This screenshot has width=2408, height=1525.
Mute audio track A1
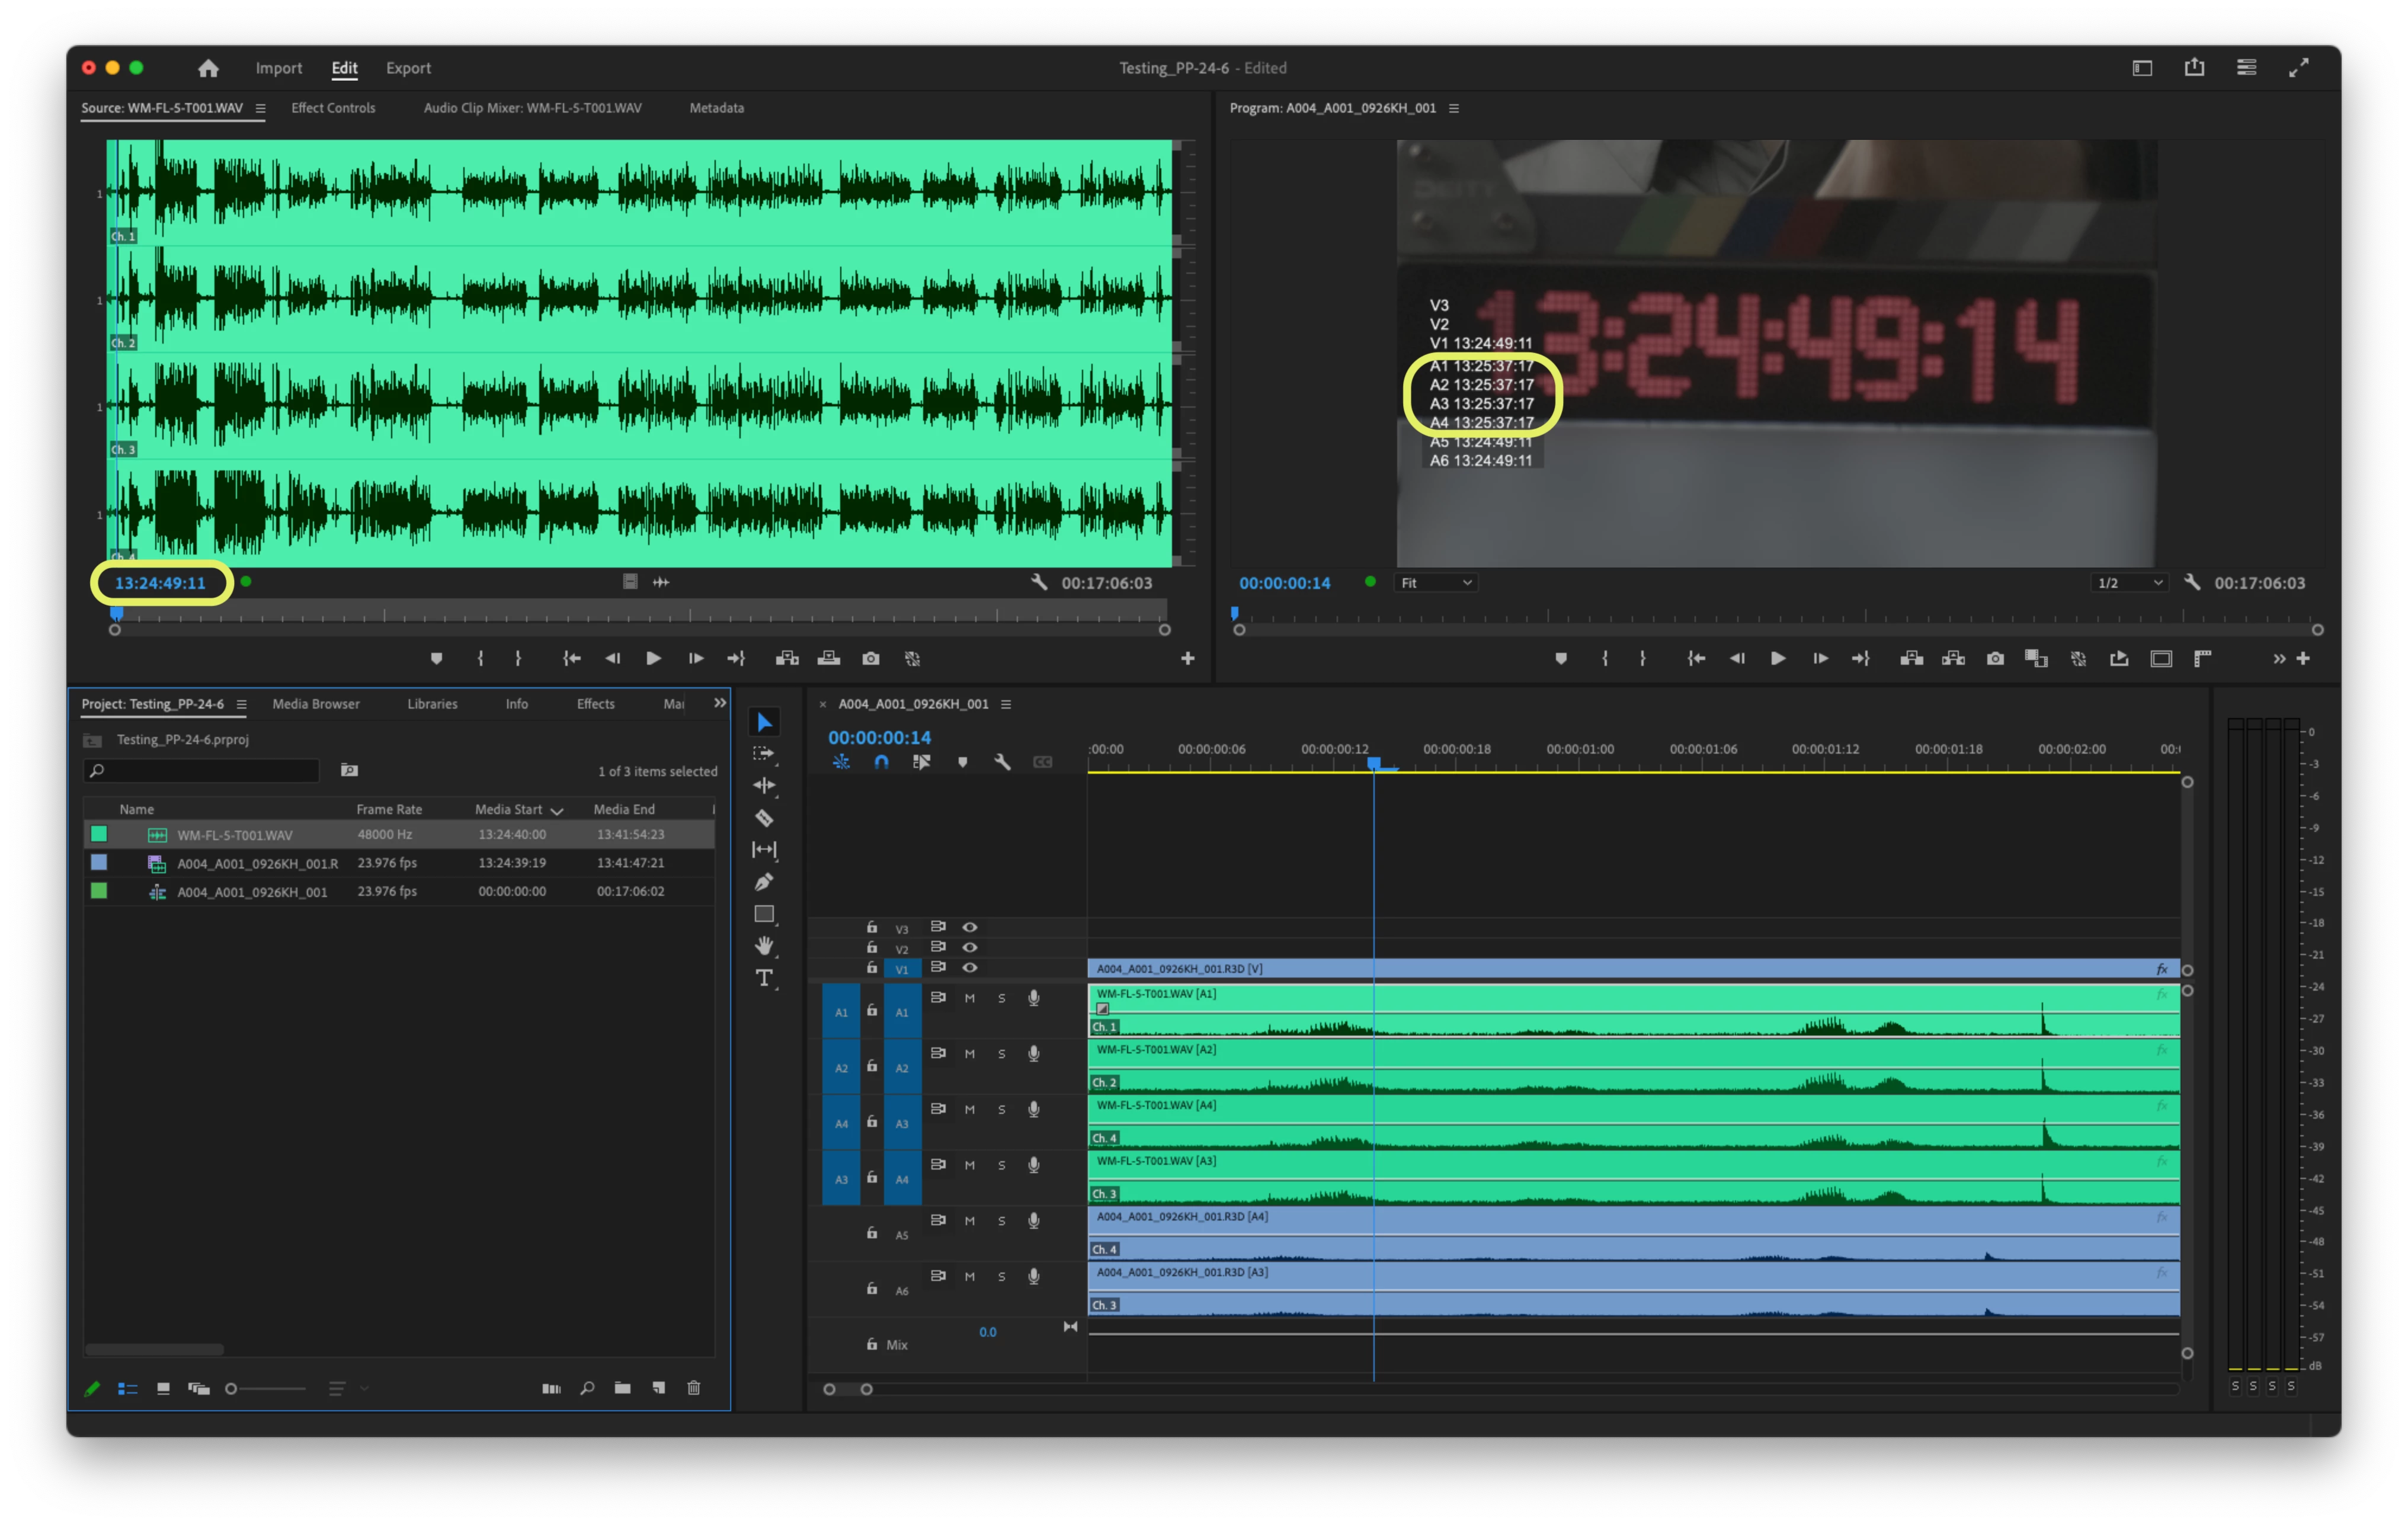coord(969,998)
